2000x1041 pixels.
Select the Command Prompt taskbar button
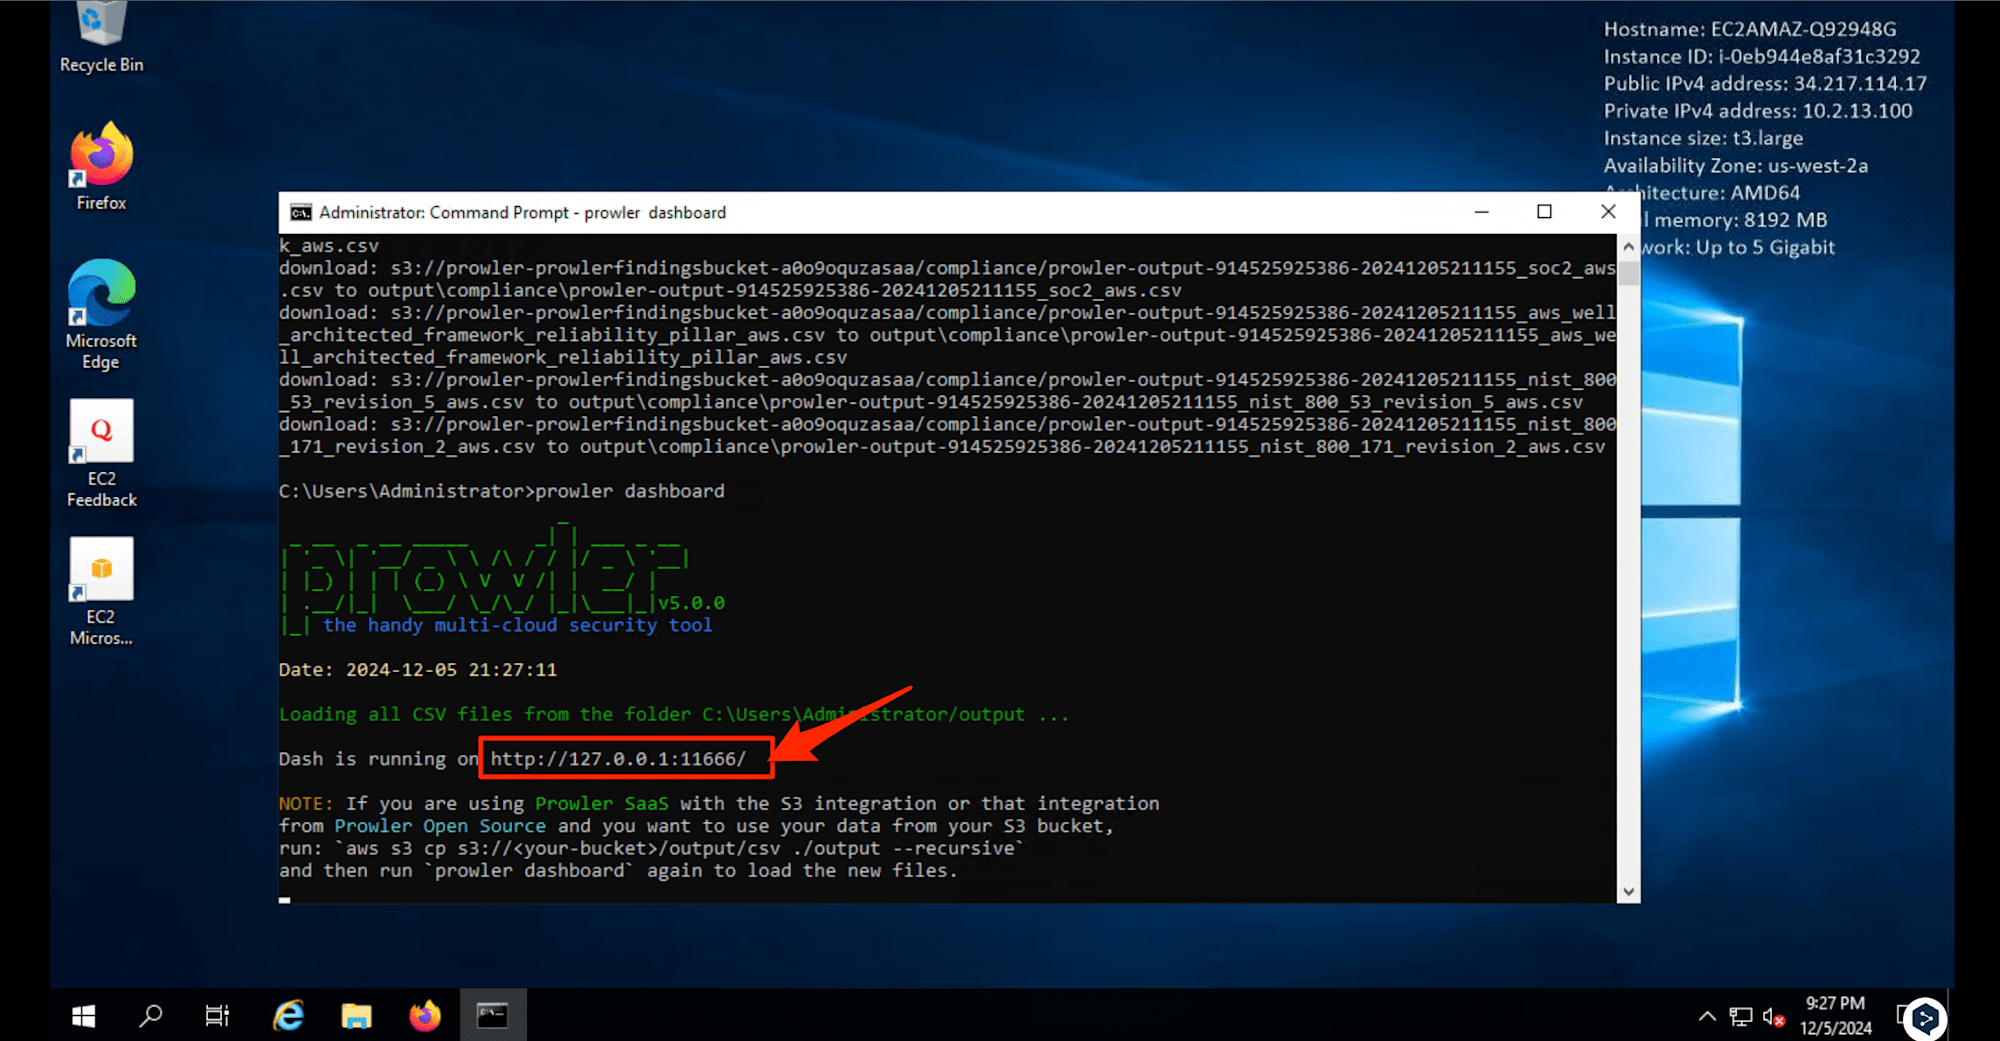[x=493, y=1016]
